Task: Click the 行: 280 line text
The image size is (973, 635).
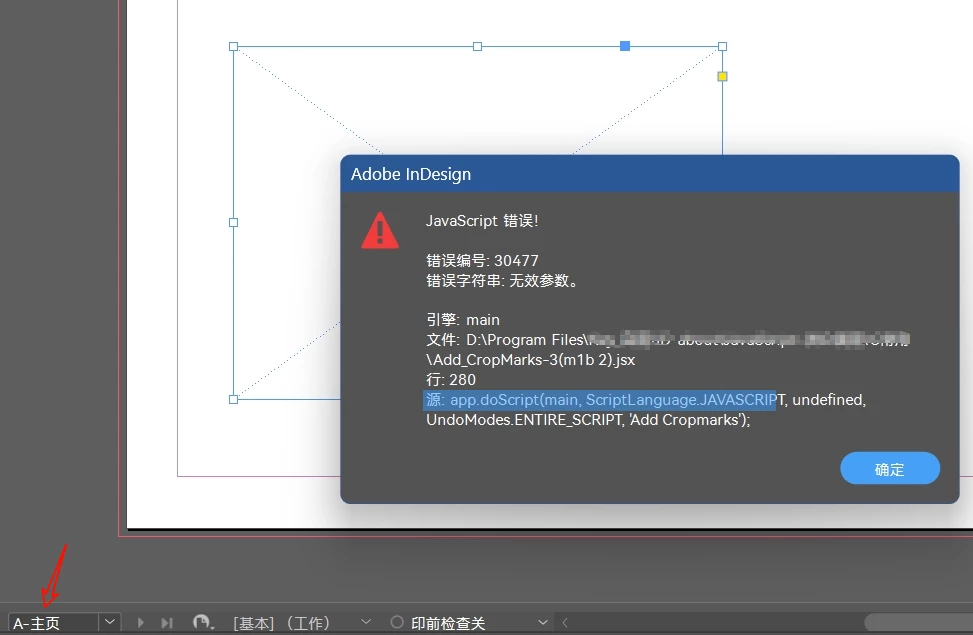Action: [451, 379]
